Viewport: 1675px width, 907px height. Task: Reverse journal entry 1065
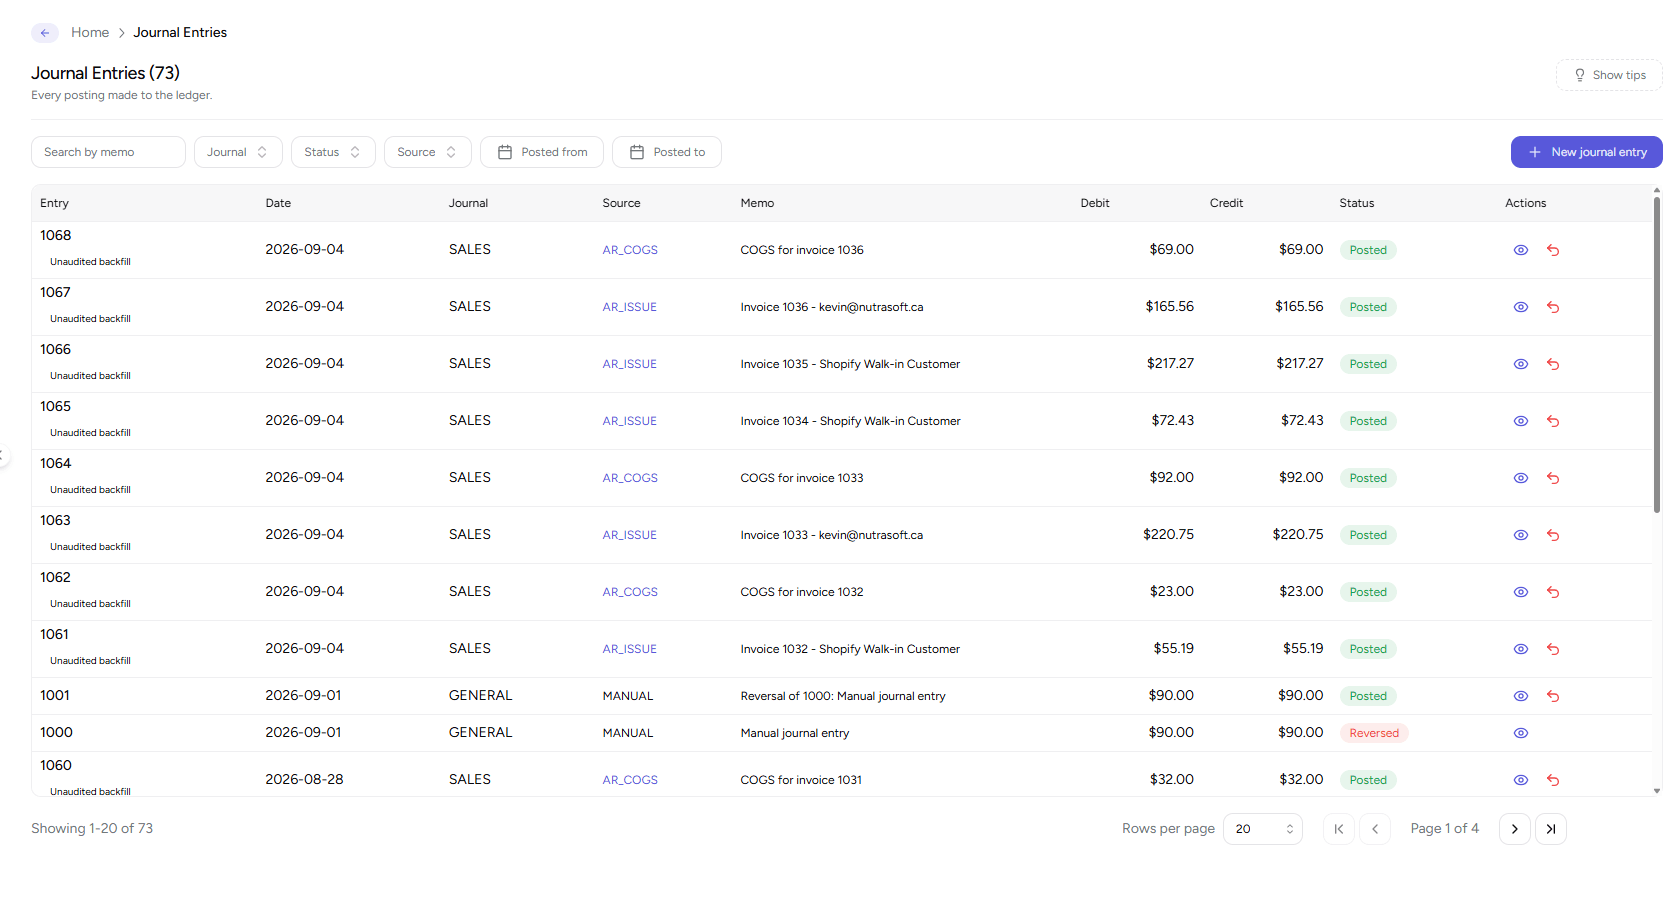tap(1553, 421)
